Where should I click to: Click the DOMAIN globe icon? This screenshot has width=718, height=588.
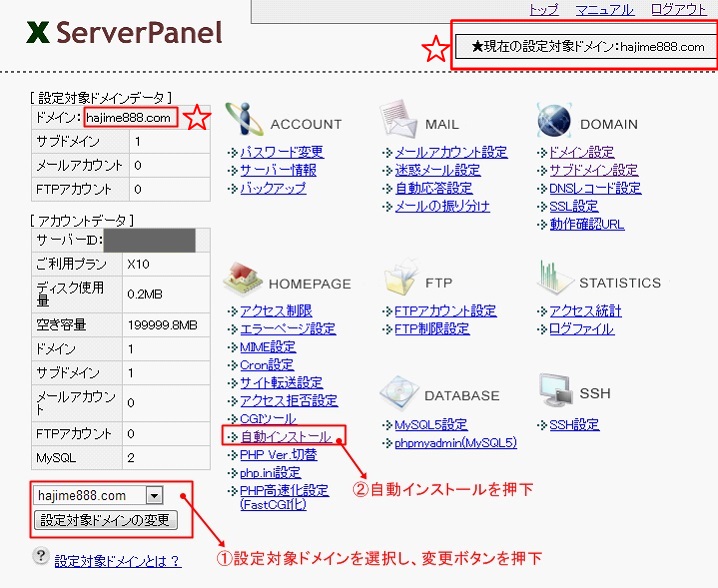[x=554, y=120]
